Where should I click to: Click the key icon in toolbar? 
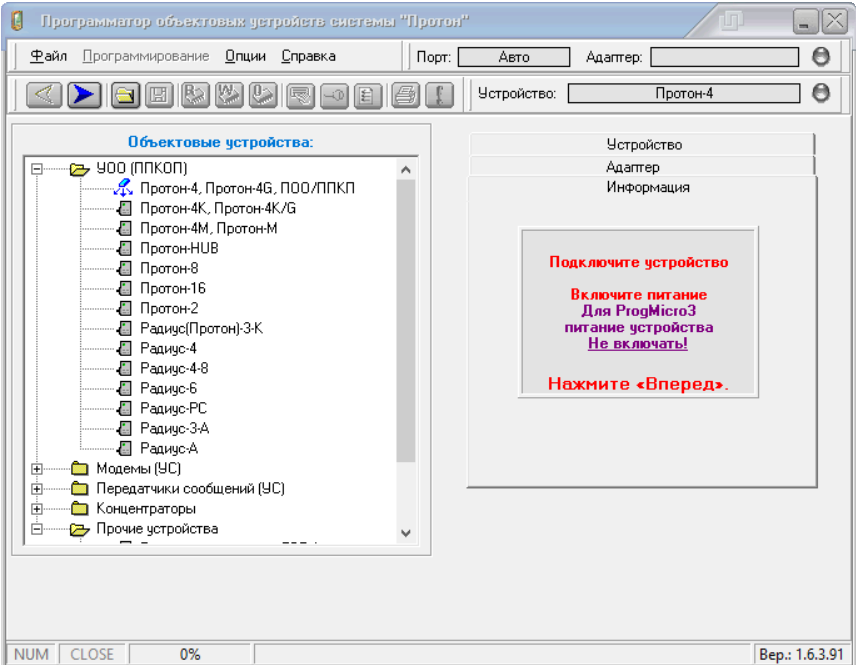point(333,94)
